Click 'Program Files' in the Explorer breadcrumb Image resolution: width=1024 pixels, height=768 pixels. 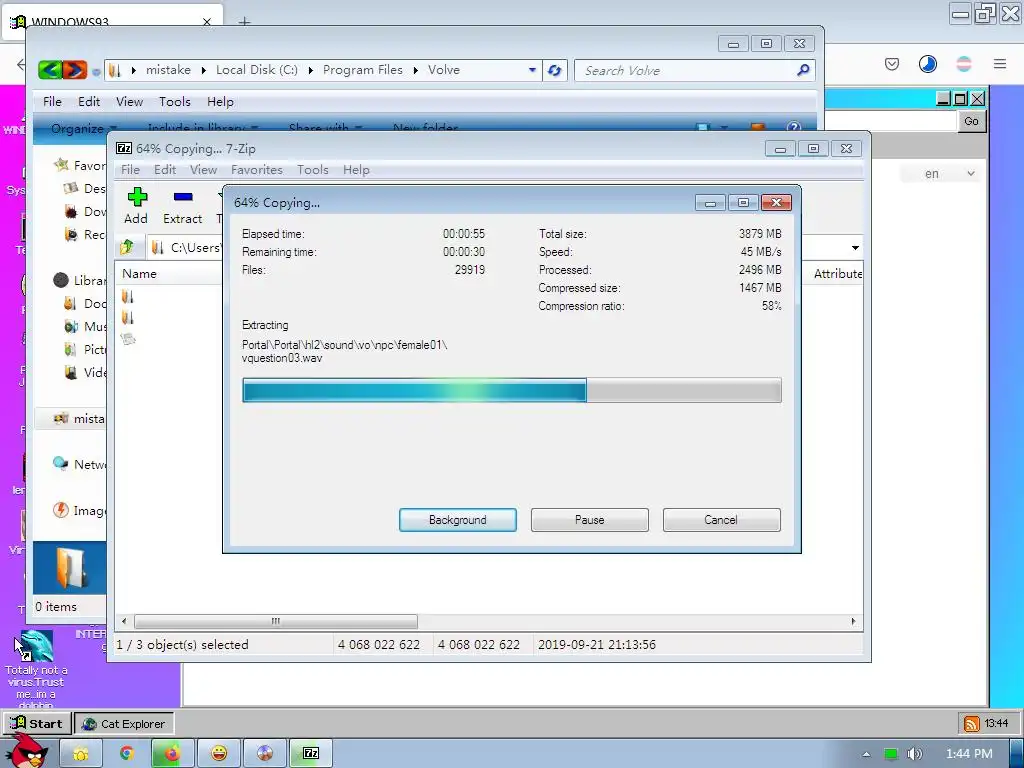(362, 70)
